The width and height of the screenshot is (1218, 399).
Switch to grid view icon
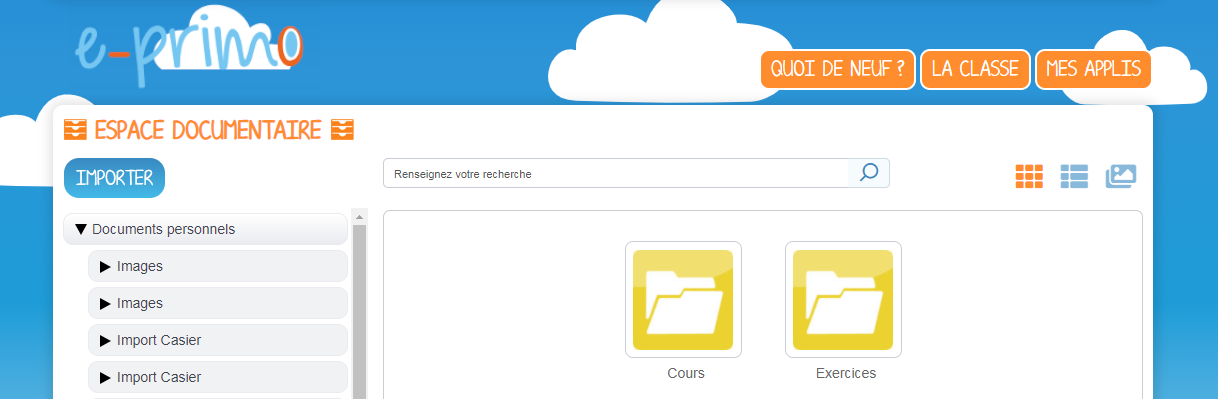tap(1029, 176)
